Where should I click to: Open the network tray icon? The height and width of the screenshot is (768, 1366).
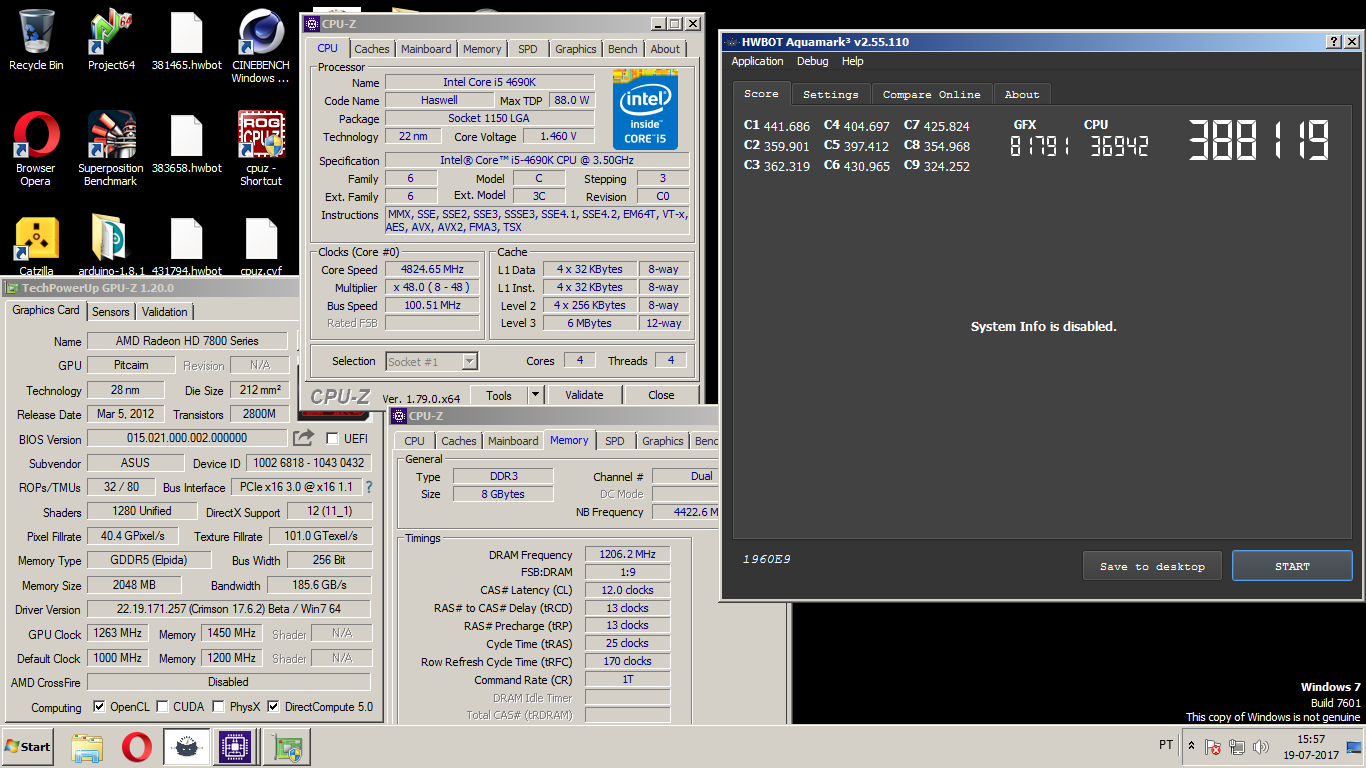[x=1237, y=747]
